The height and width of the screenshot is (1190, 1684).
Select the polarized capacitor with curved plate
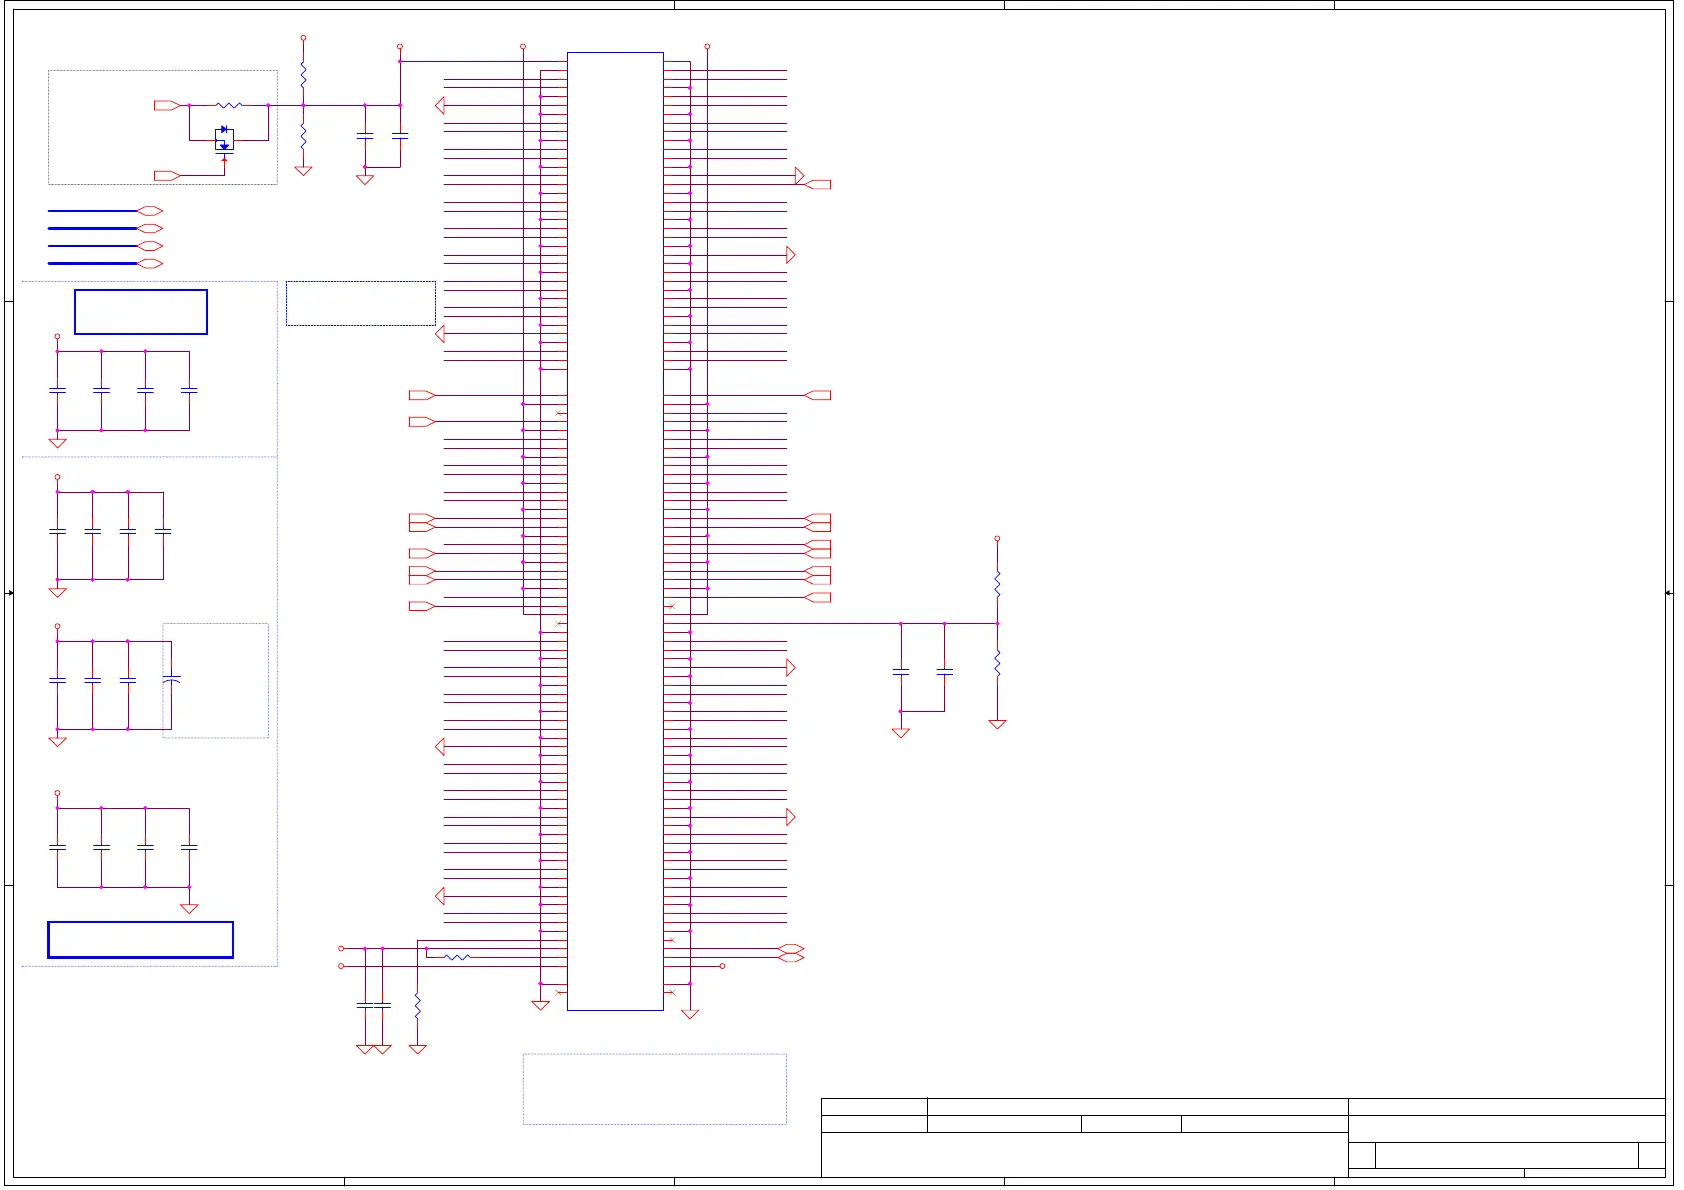(171, 679)
